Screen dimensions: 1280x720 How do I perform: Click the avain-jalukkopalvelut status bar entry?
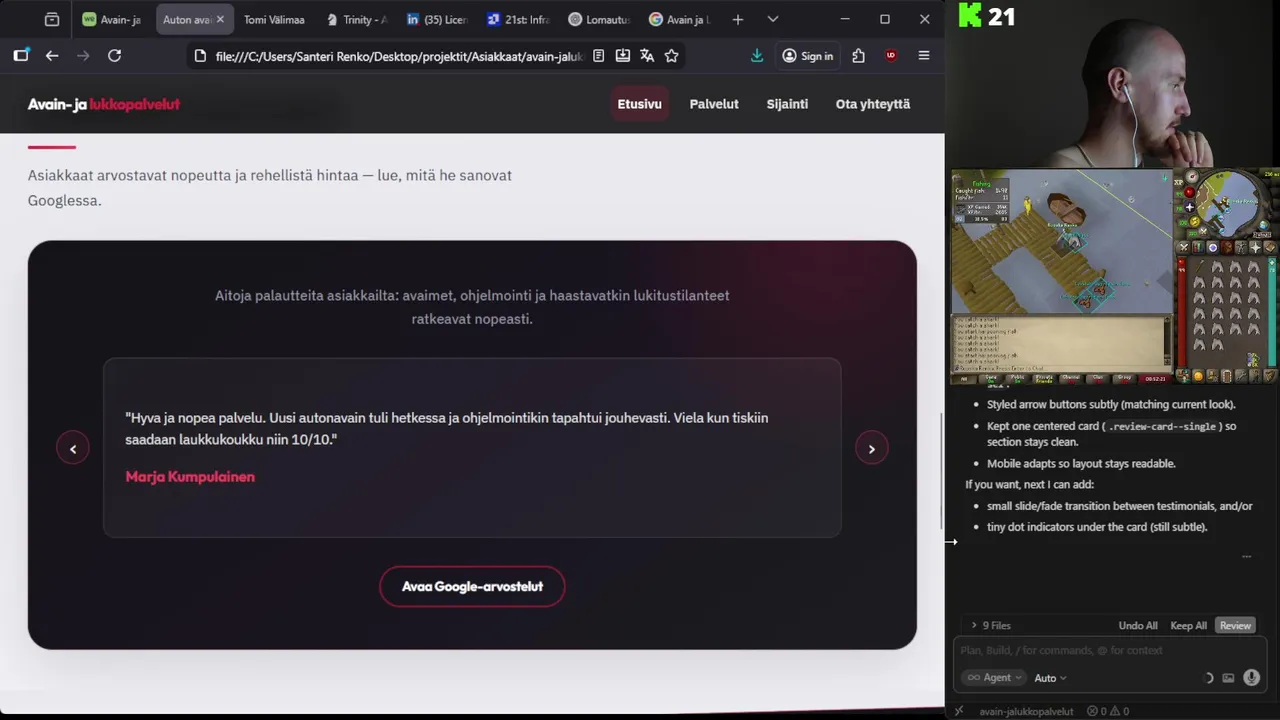pos(1026,711)
